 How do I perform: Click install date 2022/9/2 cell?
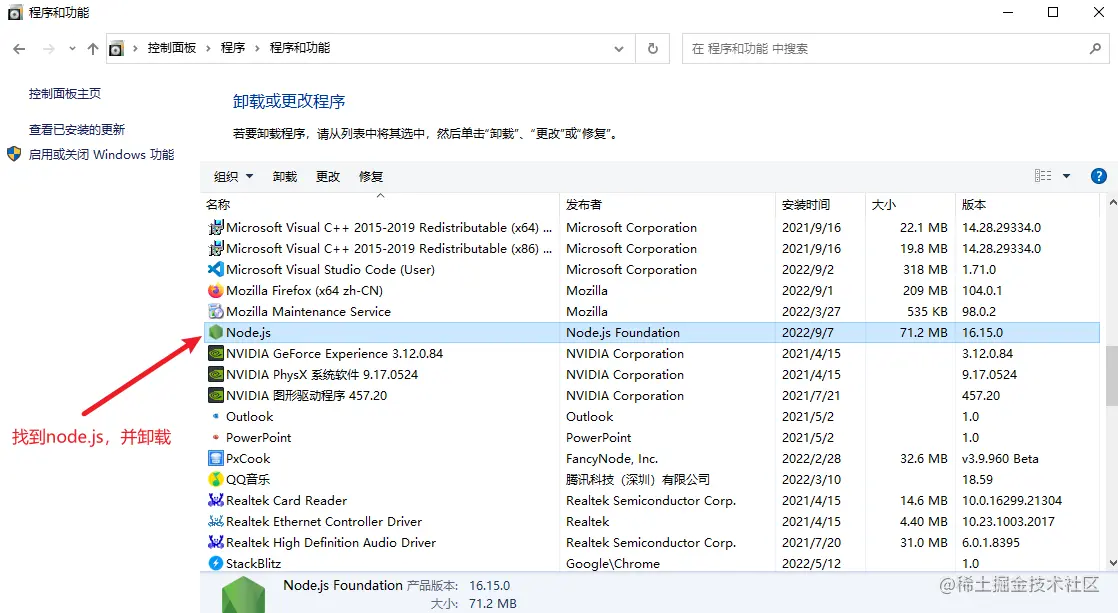pos(808,269)
